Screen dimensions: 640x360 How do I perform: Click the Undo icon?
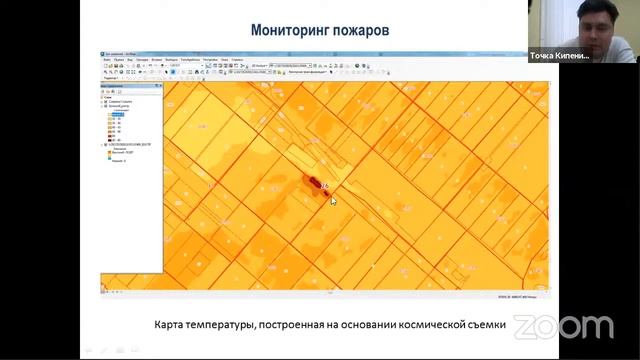tap(150, 66)
